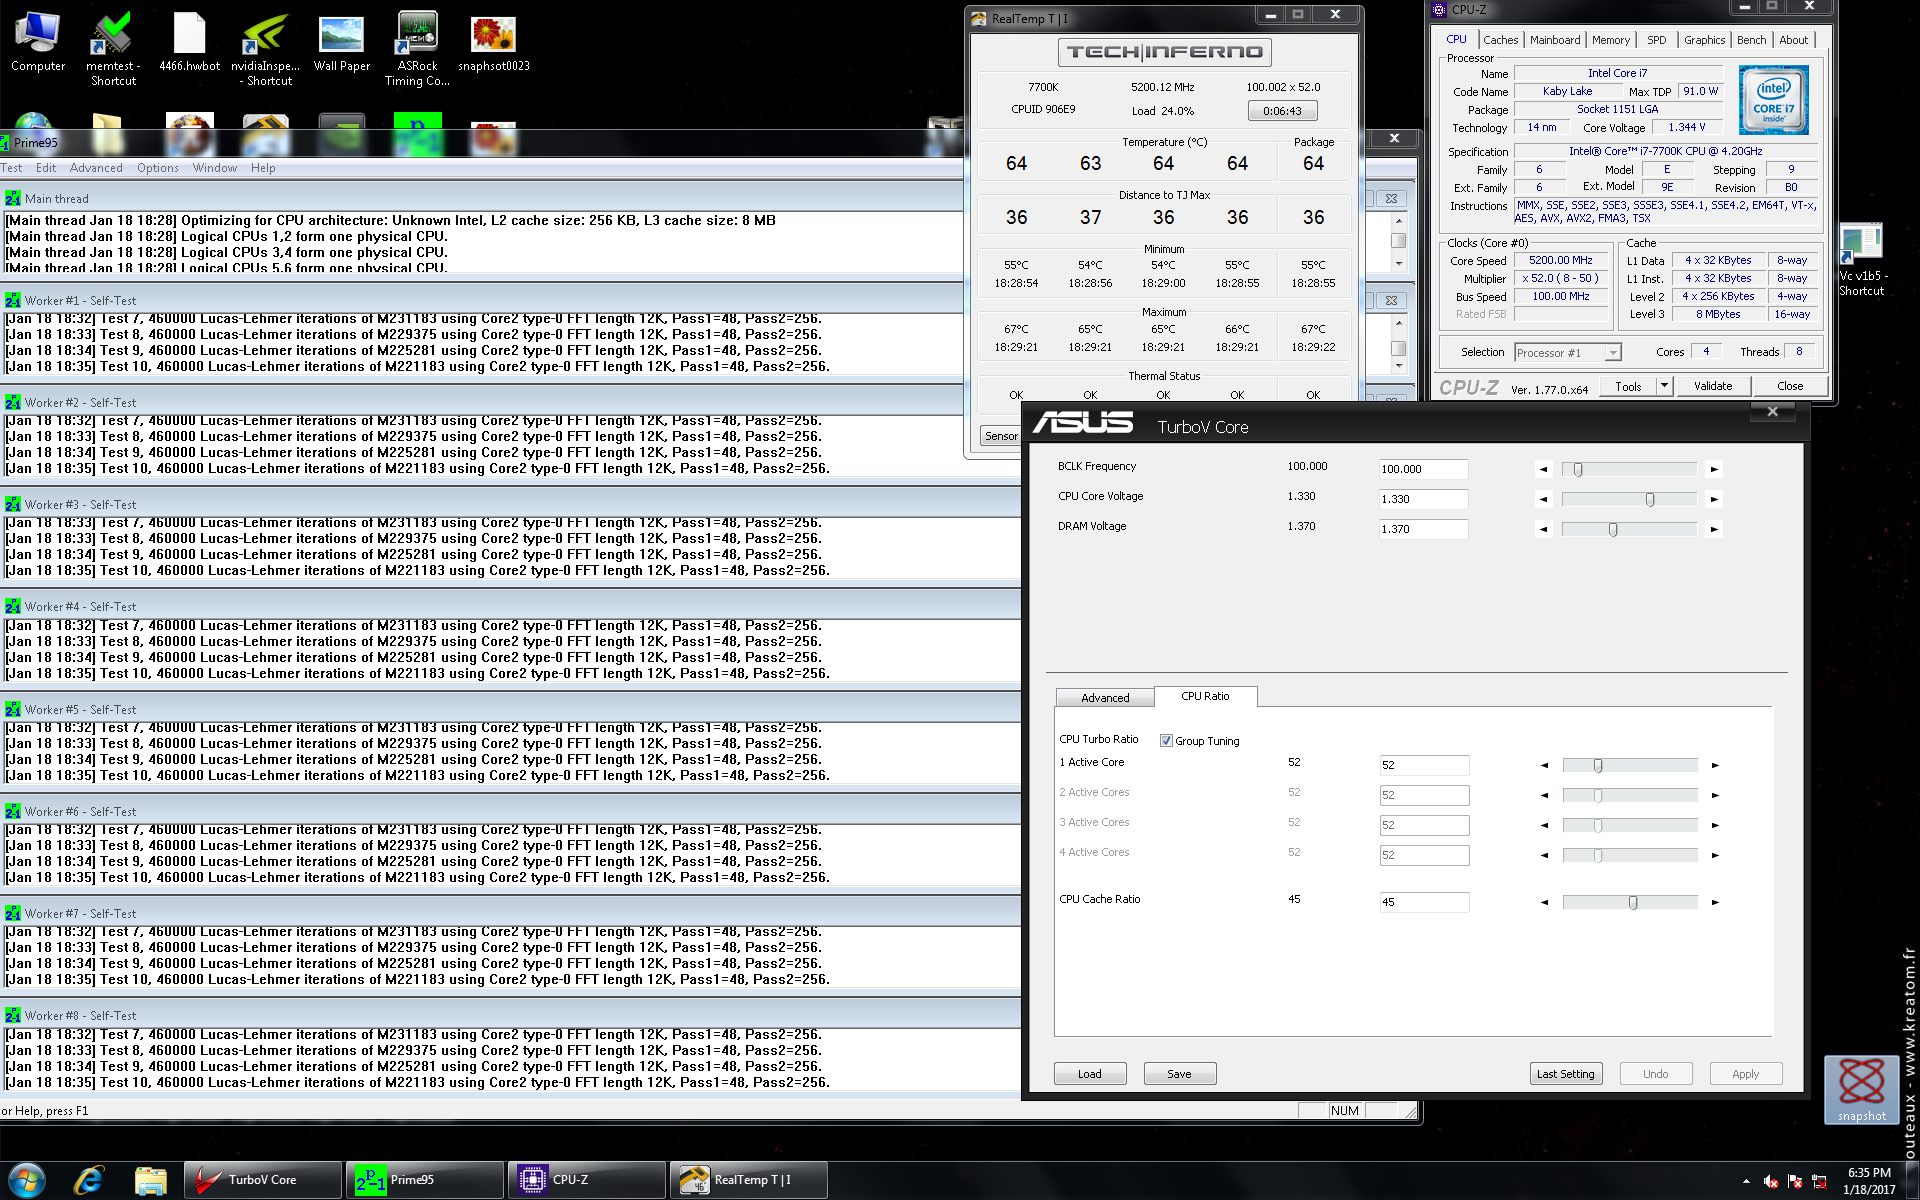Click the Last Setting button
Image resolution: width=1920 pixels, height=1200 pixels.
[1566, 1074]
